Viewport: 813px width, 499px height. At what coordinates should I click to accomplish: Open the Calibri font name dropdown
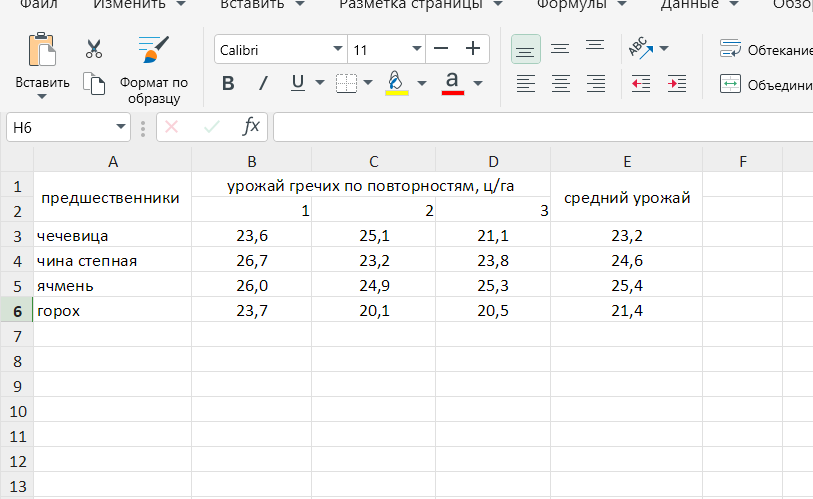click(338, 49)
